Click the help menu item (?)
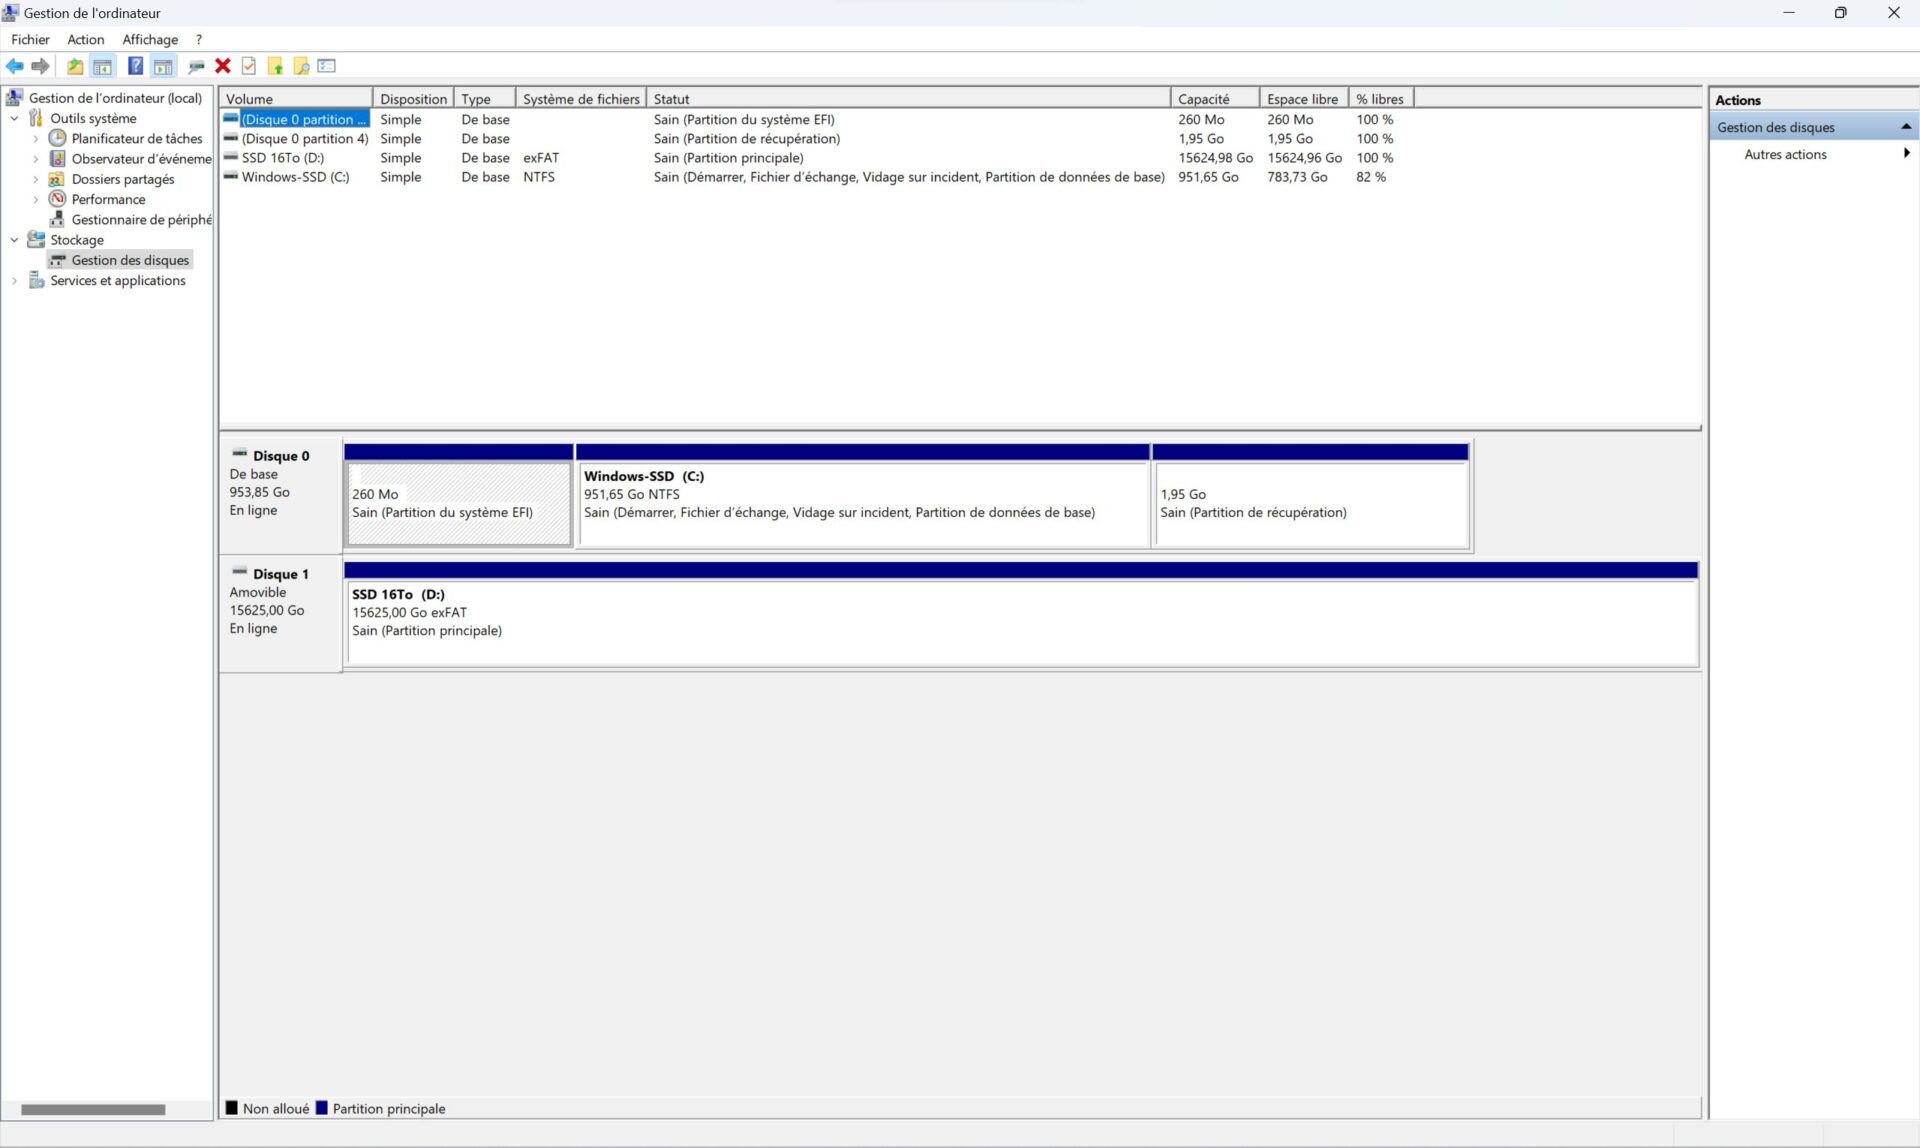Viewport: 1920px width, 1148px height. click(x=195, y=38)
